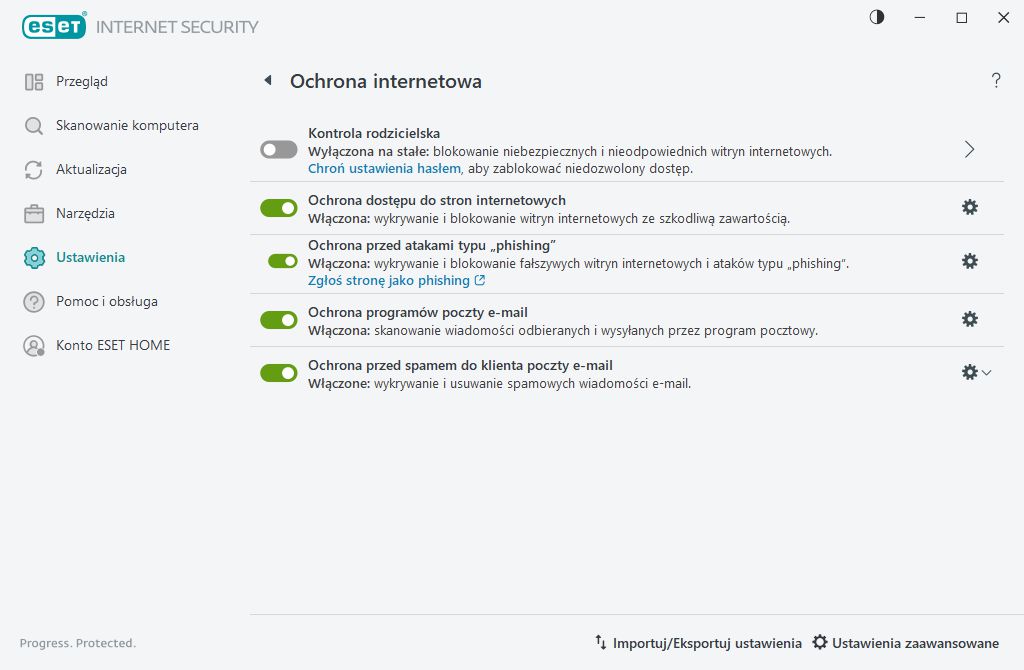The width and height of the screenshot is (1024, 670).
Task: Click the Zgłoś stronę jako phishing link
Action: (389, 281)
